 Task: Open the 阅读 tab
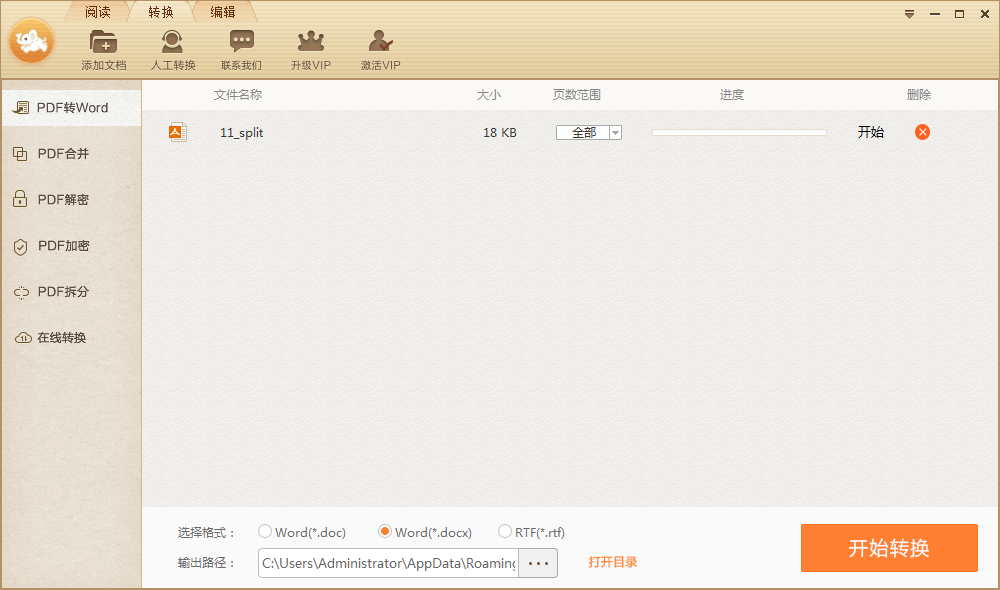pos(97,13)
